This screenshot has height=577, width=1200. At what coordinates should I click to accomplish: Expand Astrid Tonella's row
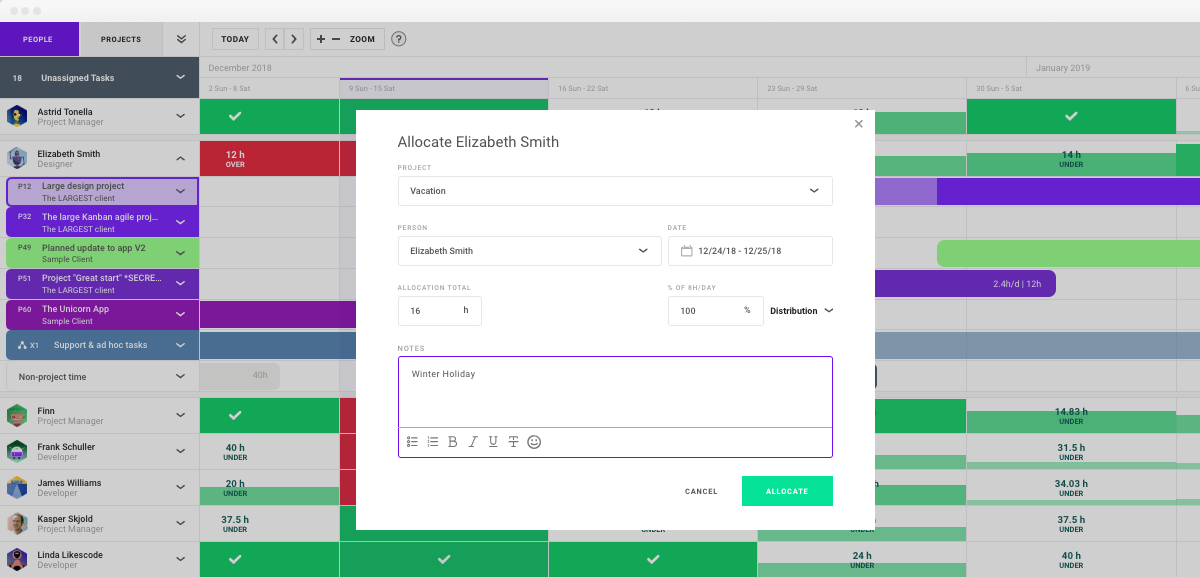(180, 116)
